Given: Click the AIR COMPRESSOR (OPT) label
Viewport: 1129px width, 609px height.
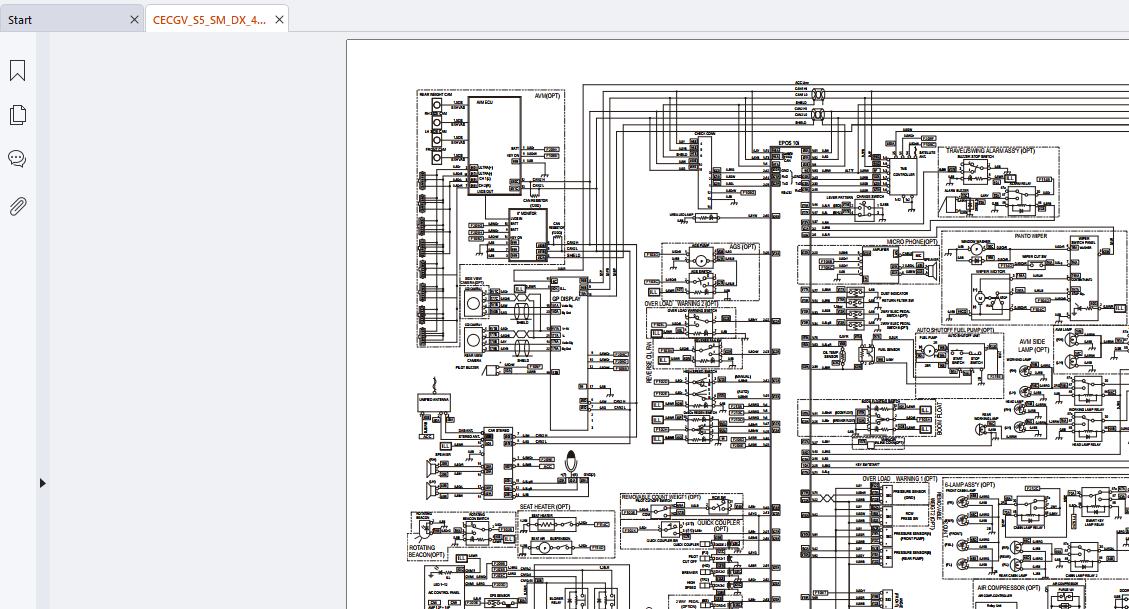Looking at the screenshot, I should (1009, 587).
